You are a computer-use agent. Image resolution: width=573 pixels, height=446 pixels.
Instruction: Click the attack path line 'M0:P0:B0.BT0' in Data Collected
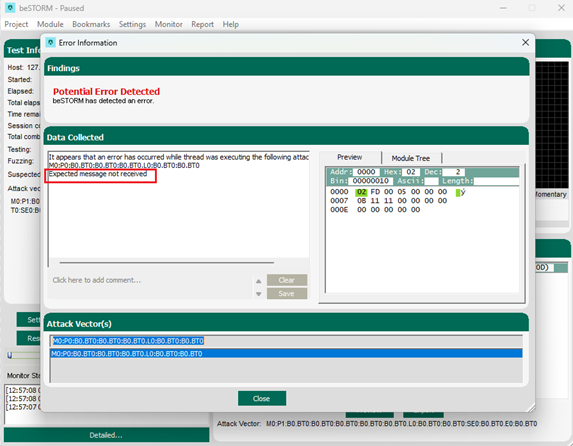pos(124,166)
